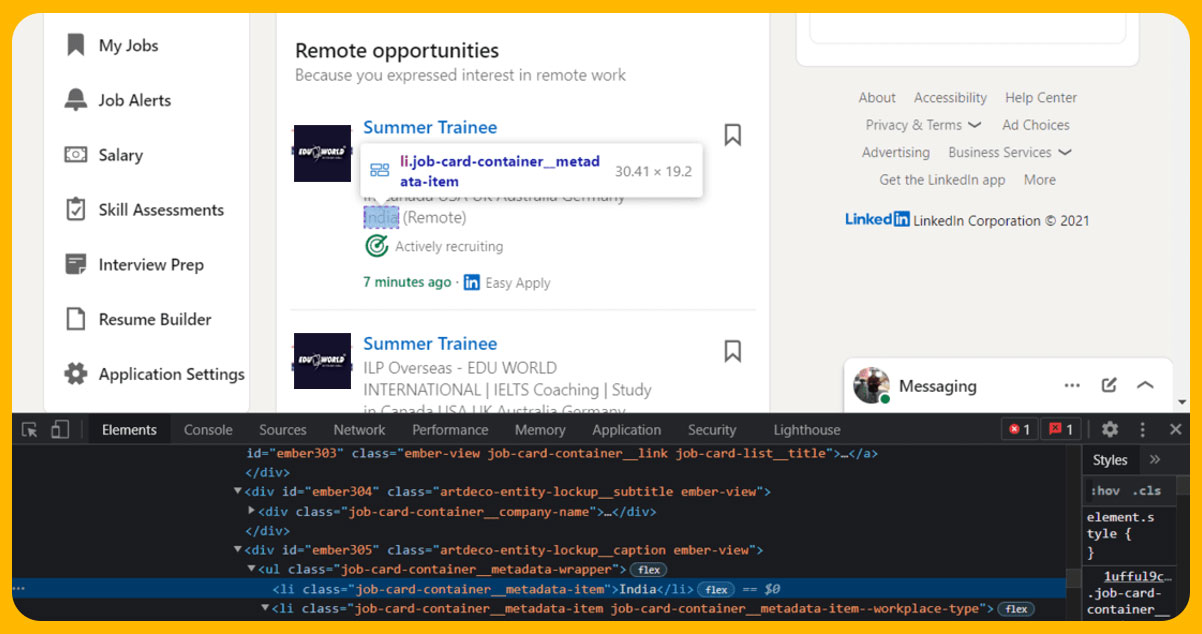Image resolution: width=1202 pixels, height=634 pixels.
Task: Expand the Messaging panel chevron
Action: 1146,385
